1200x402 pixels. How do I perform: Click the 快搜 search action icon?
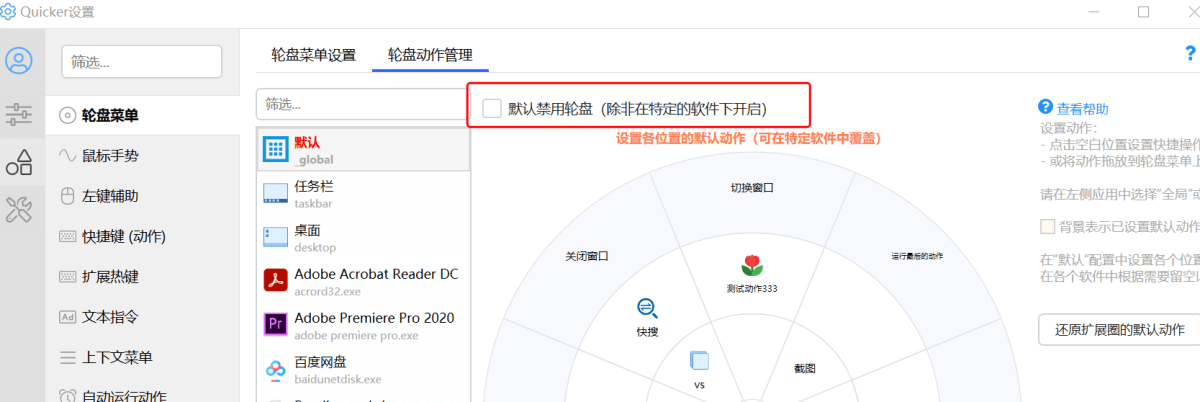pos(647,308)
